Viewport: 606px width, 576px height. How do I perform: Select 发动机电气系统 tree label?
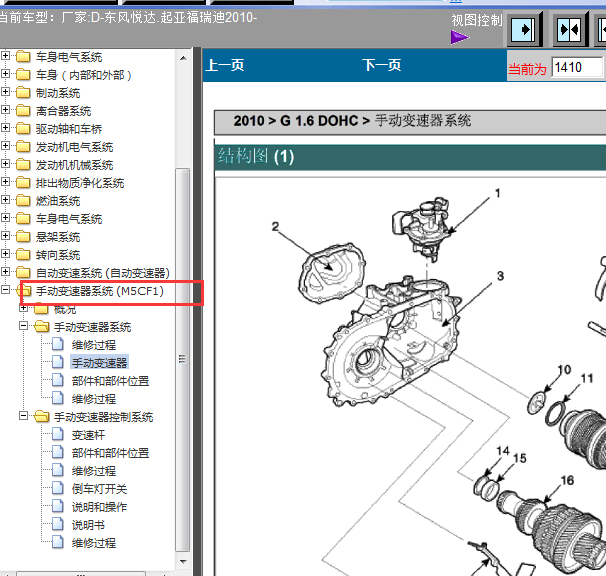click(x=74, y=147)
